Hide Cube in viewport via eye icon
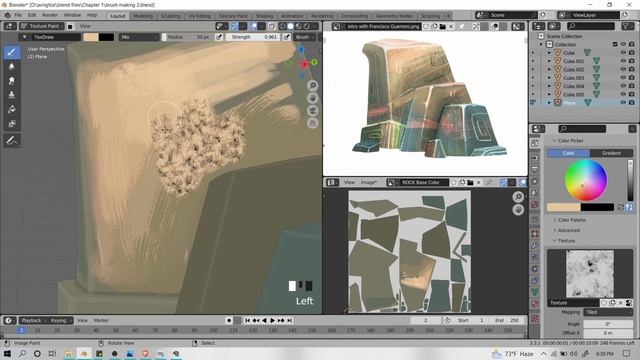 pos(623,53)
